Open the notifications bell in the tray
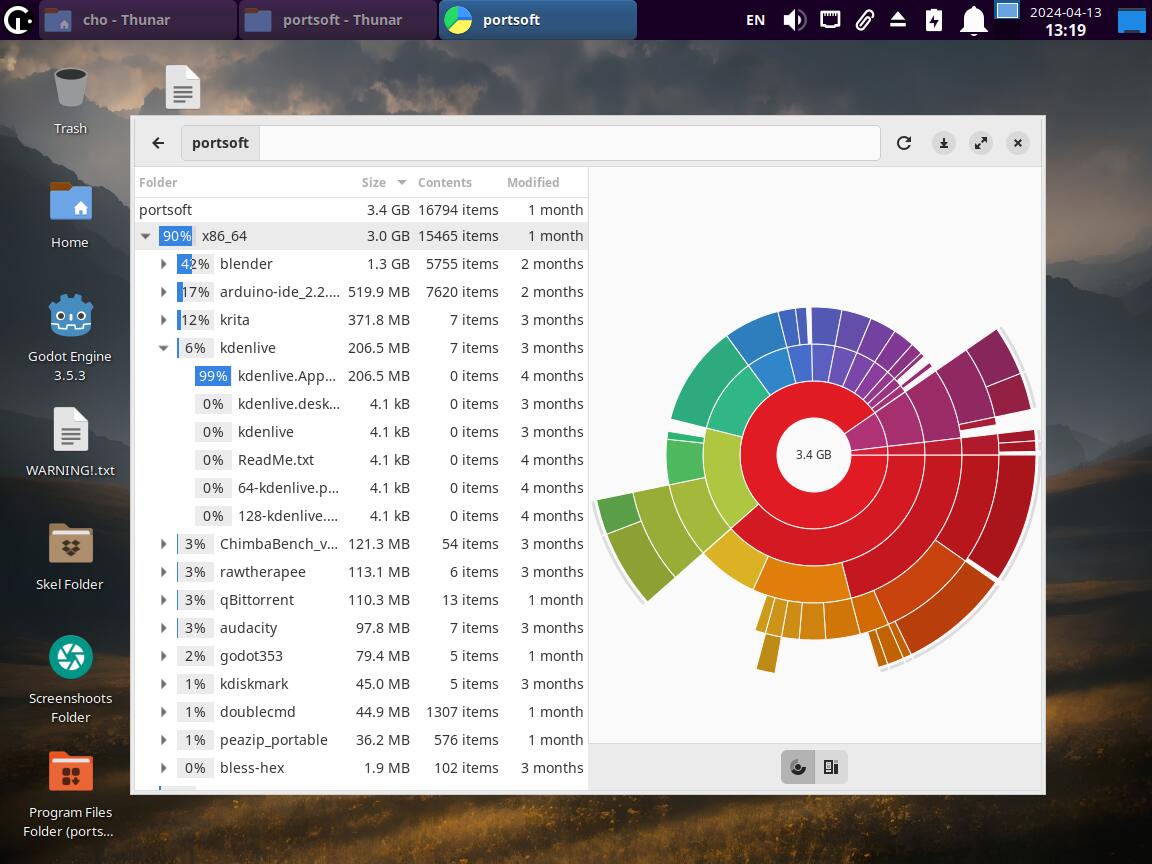Viewport: 1152px width, 864px height. (973, 20)
